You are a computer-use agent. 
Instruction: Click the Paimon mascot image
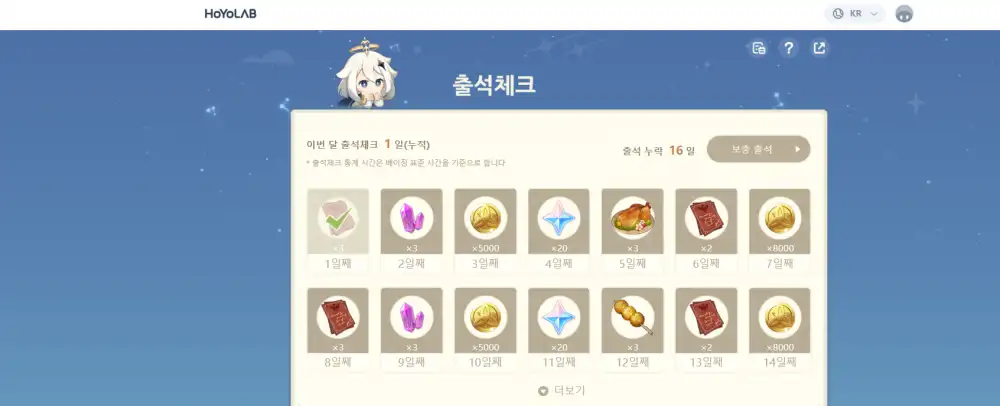click(x=364, y=74)
